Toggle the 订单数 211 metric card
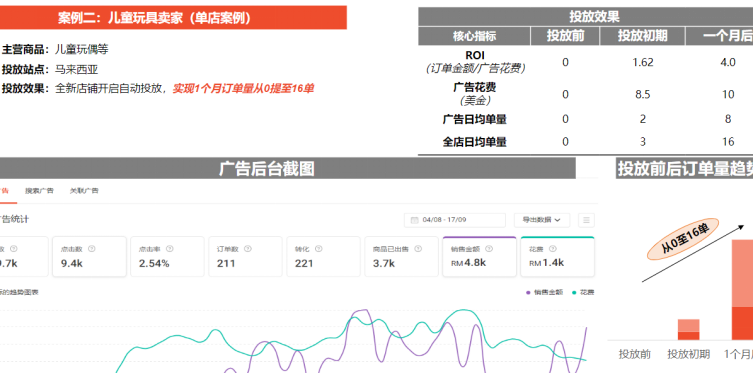The width and height of the screenshot is (753, 373). click(x=245, y=256)
